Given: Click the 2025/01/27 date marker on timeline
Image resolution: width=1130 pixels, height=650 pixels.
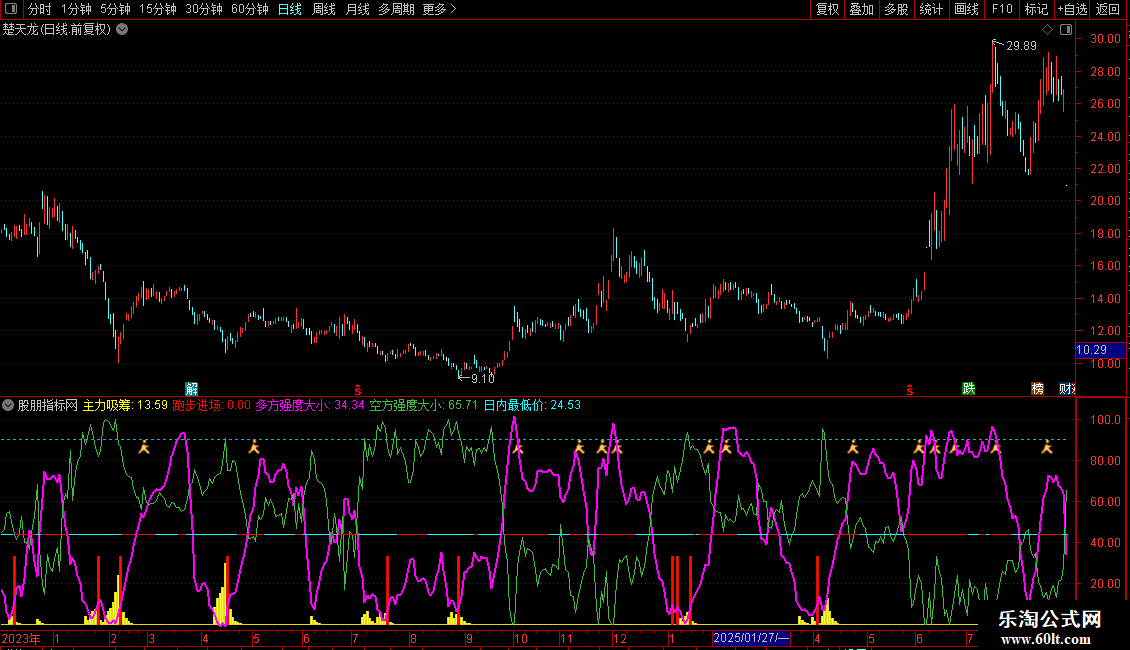Looking at the screenshot, I should coord(751,638).
